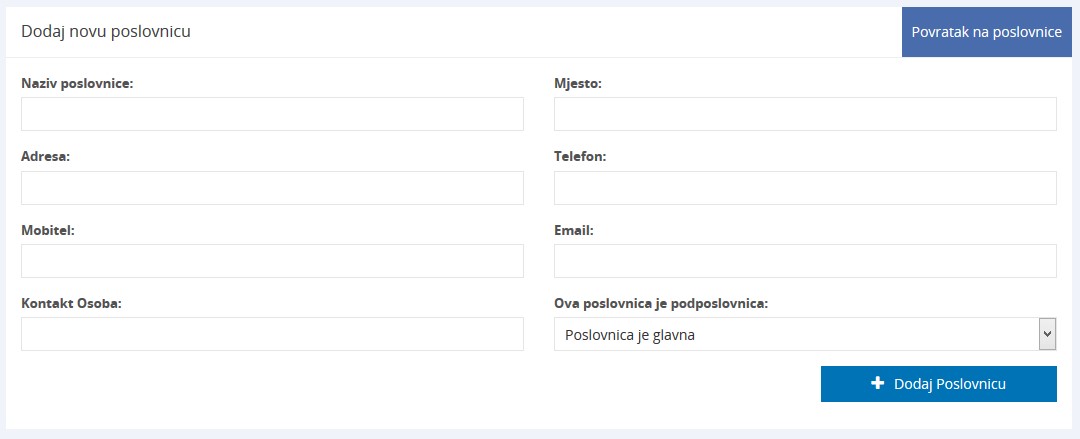Image resolution: width=1080 pixels, height=439 pixels.
Task: Click the 'Mjesto:' label text
Action: (x=578, y=84)
